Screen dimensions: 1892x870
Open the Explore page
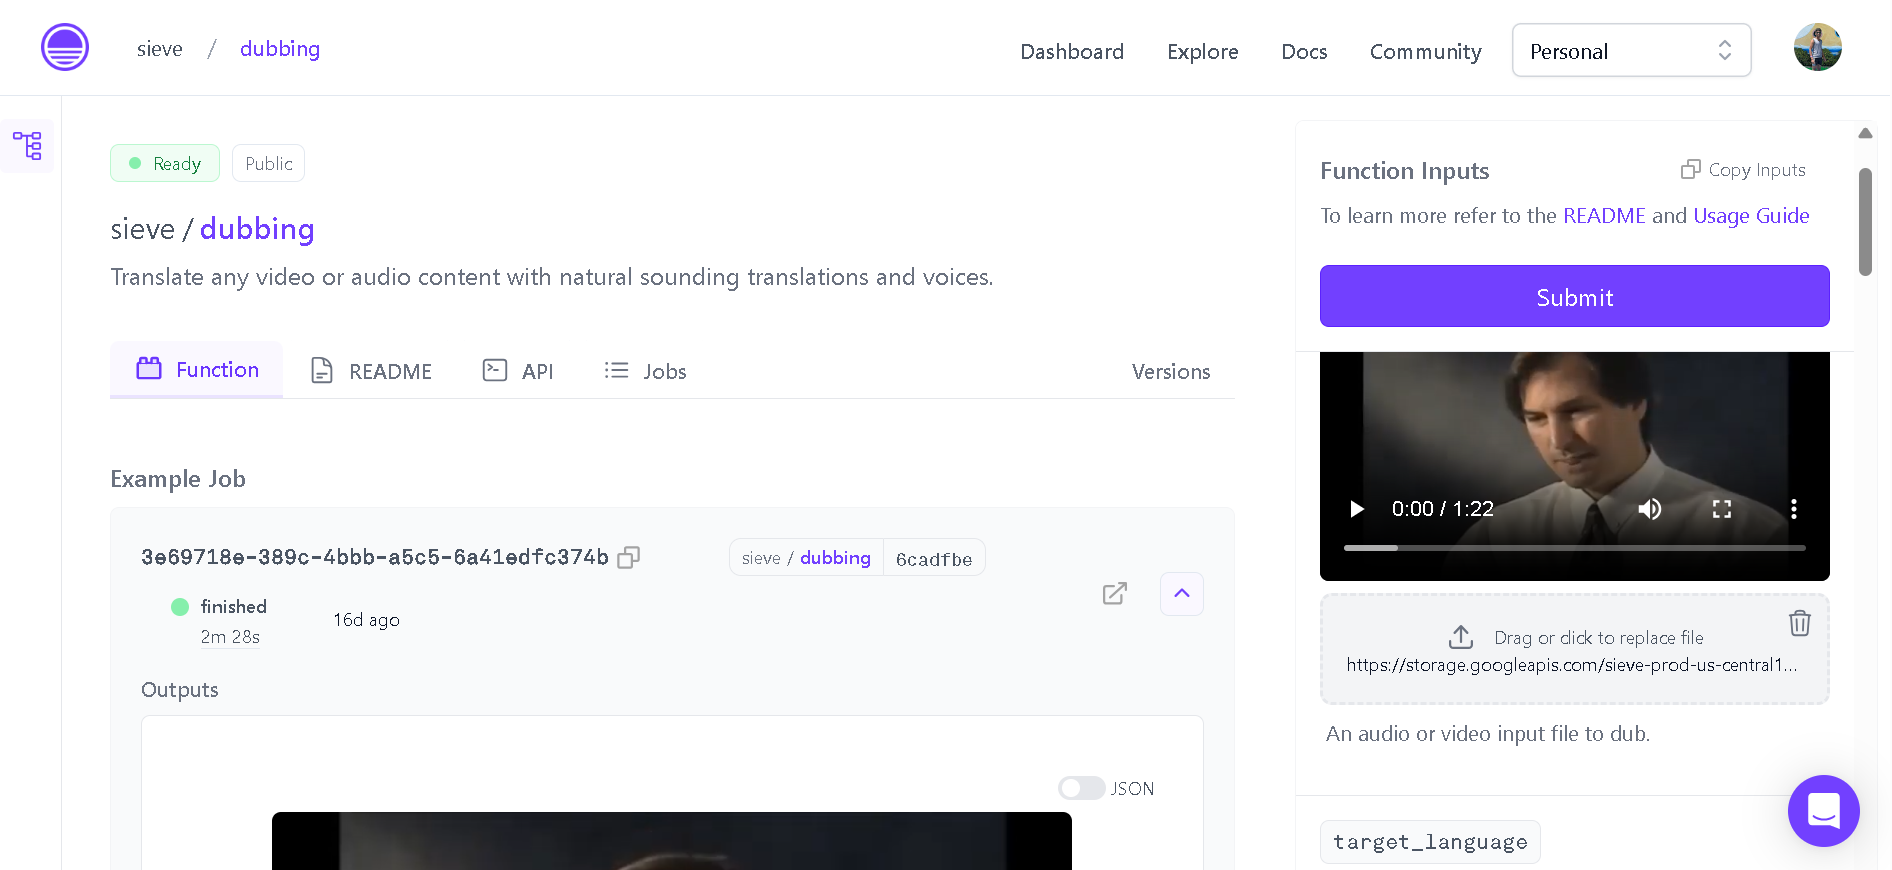1202,51
